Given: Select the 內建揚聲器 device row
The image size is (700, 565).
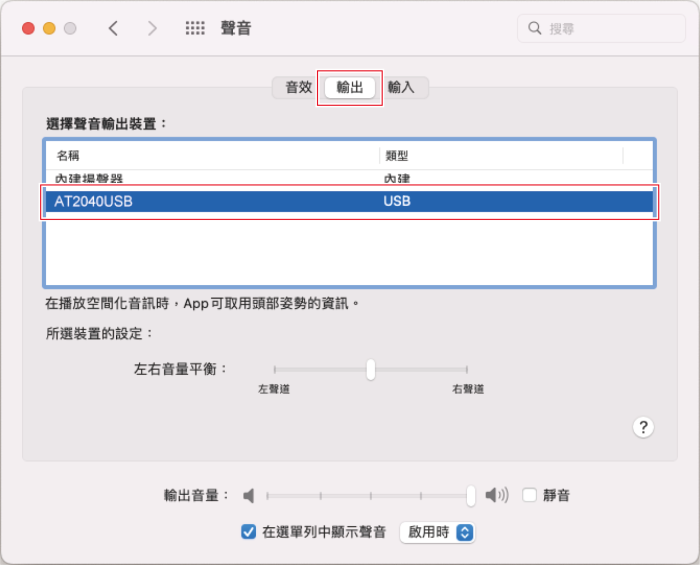Looking at the screenshot, I should point(350,178).
